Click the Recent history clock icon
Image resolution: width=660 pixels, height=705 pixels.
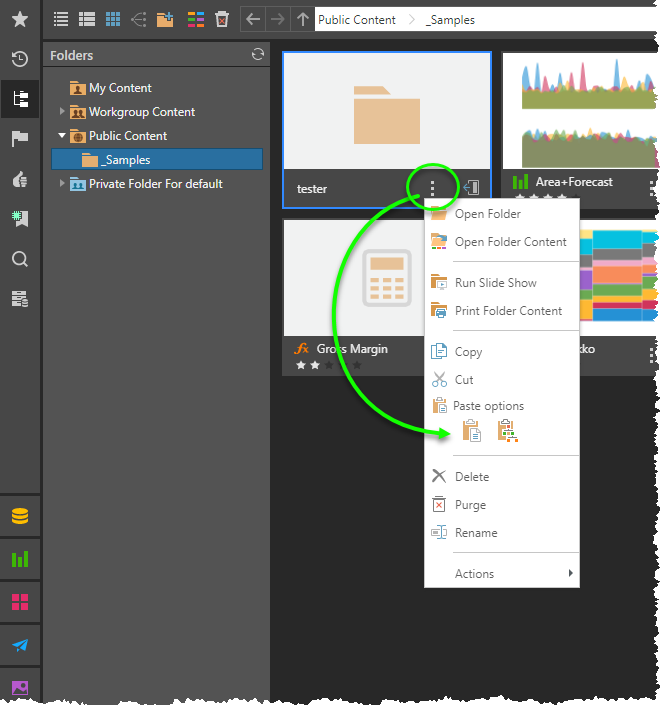click(19, 59)
